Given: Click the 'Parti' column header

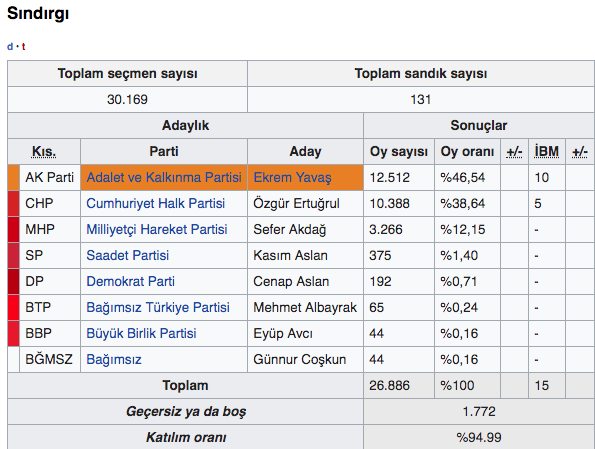Looking at the screenshot, I should [x=164, y=151].
